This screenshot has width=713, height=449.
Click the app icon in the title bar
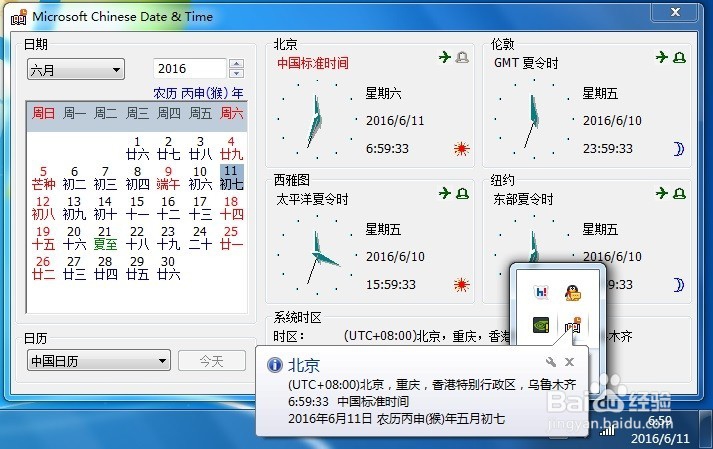pos(19,17)
